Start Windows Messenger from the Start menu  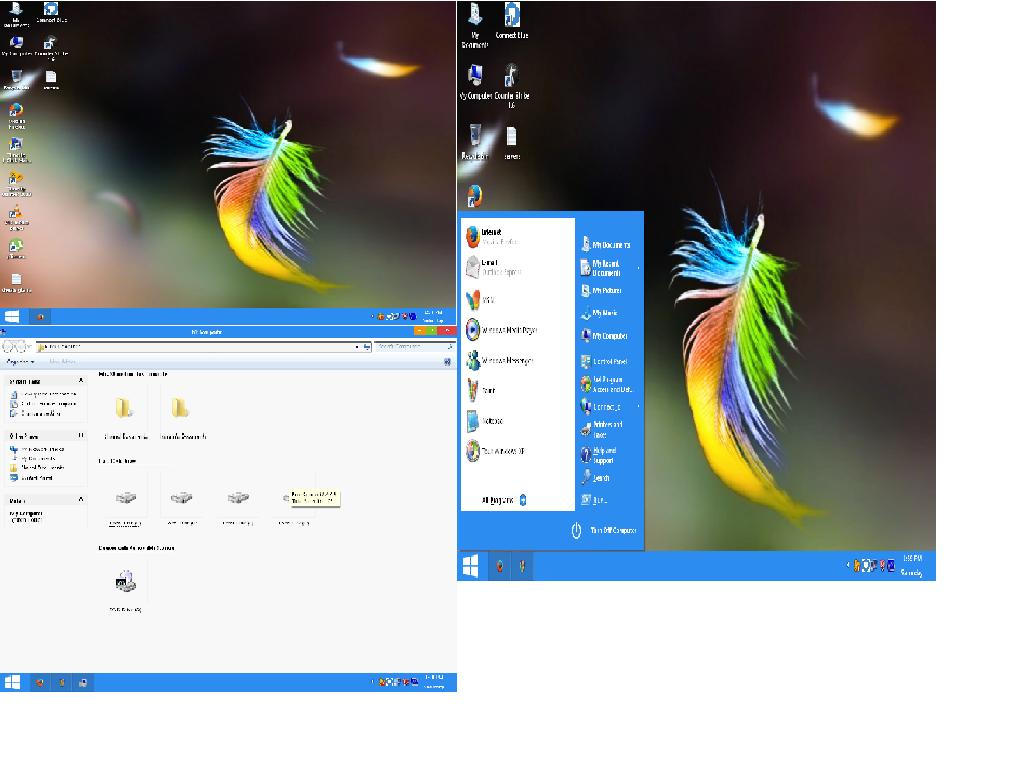(510, 360)
